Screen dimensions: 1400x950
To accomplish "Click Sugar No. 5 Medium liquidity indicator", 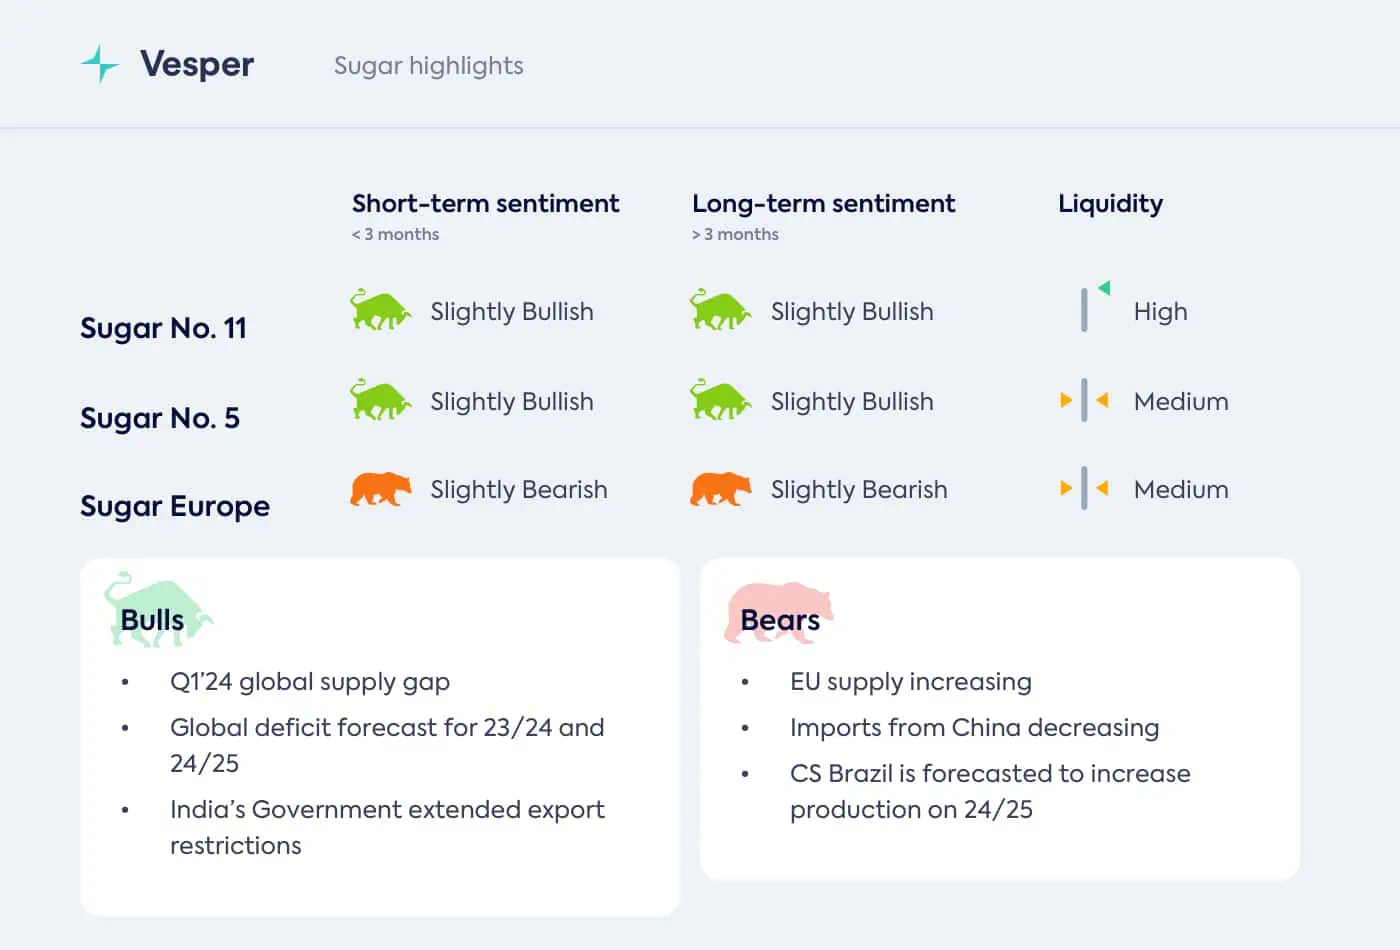I will click(x=1084, y=401).
